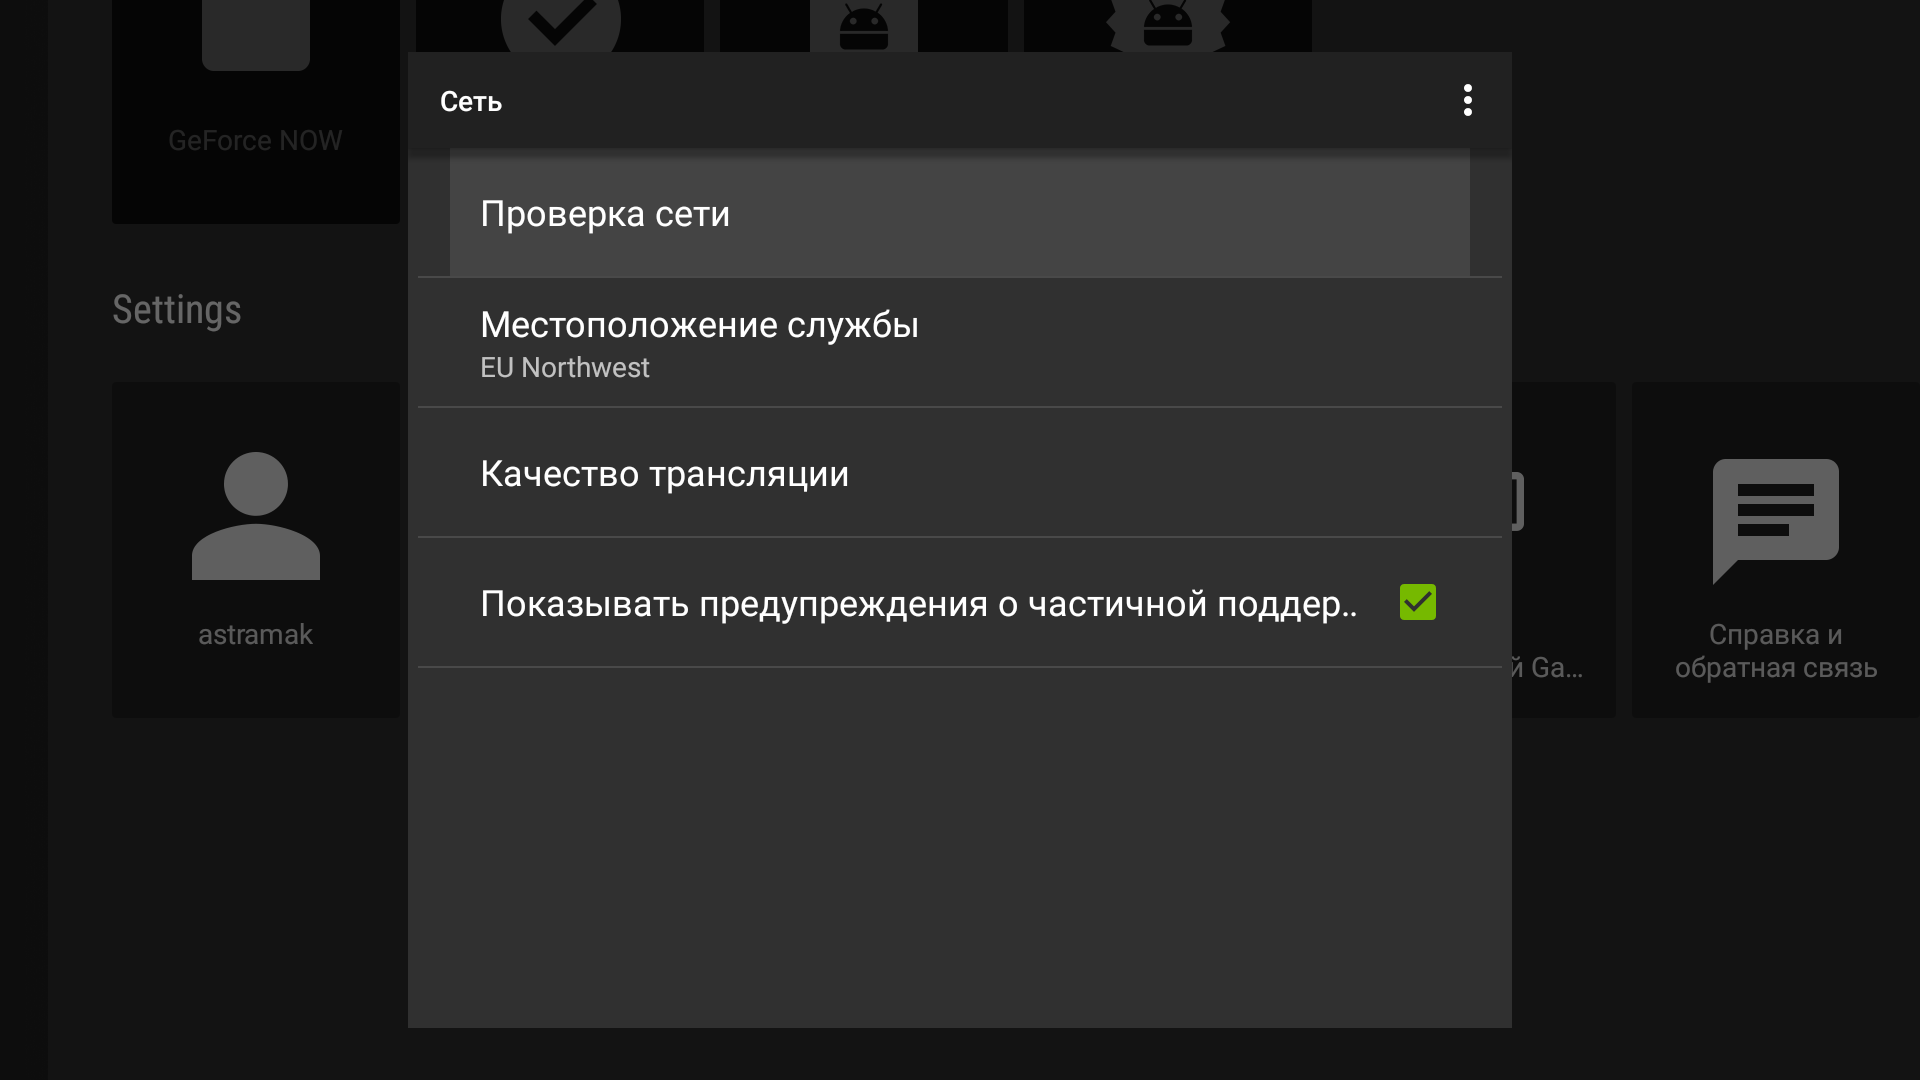The image size is (1920, 1080).
Task: Click the astramak user avatar icon
Action: tap(256, 516)
